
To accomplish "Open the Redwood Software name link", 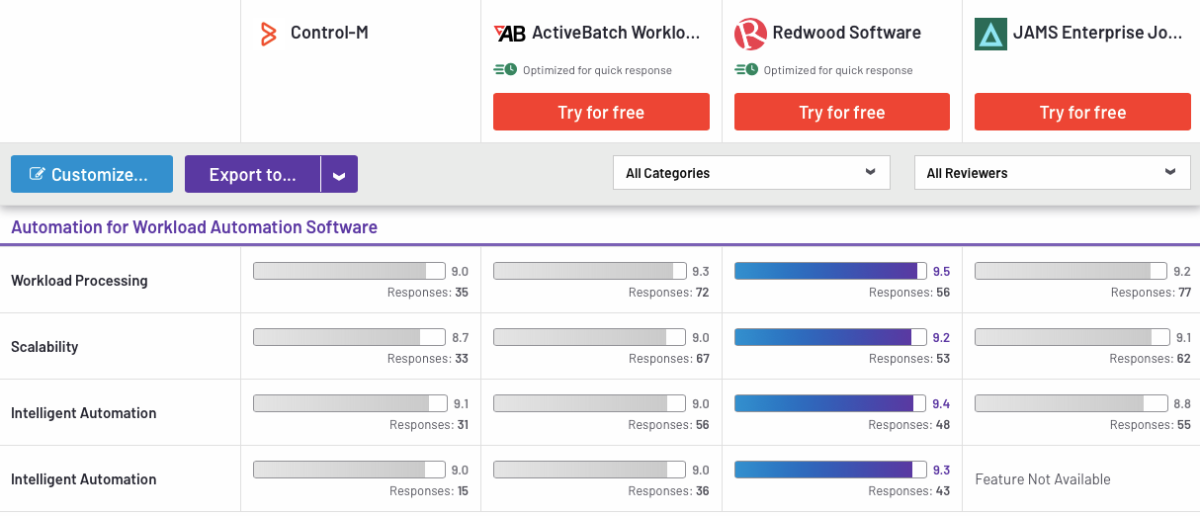I will click(x=847, y=33).
